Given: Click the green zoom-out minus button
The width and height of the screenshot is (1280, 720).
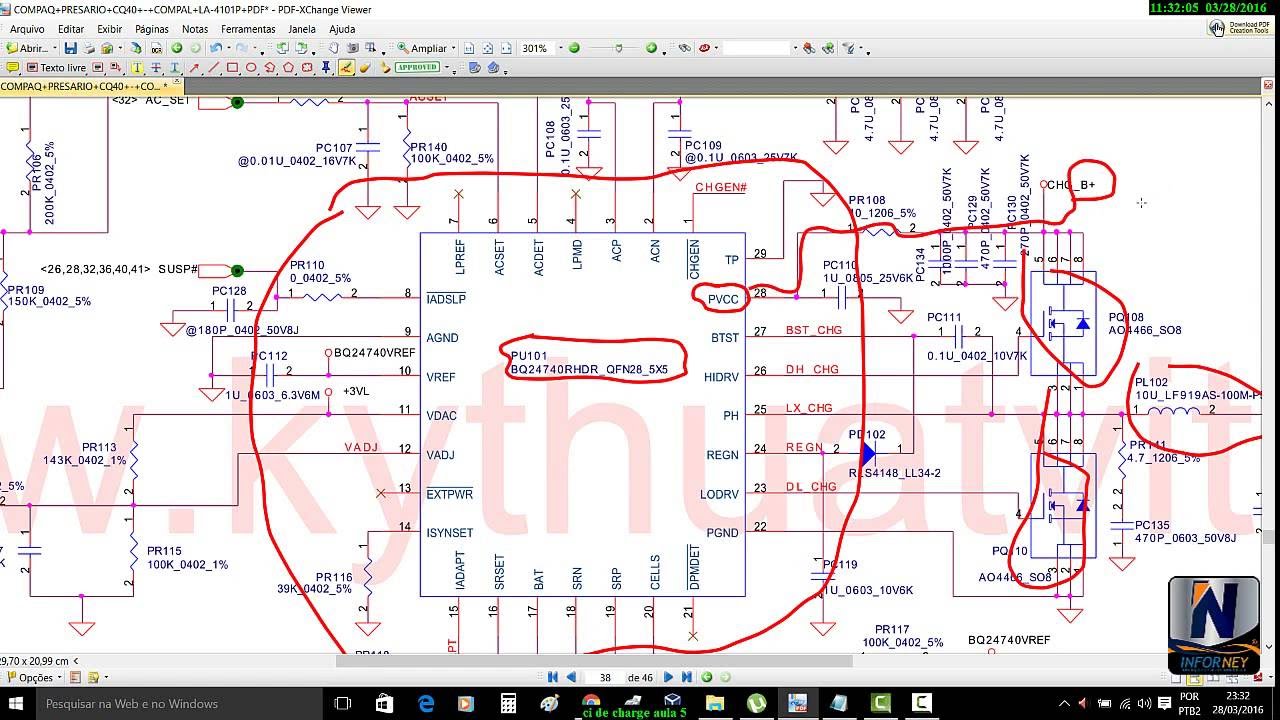Looking at the screenshot, I should click(574, 48).
